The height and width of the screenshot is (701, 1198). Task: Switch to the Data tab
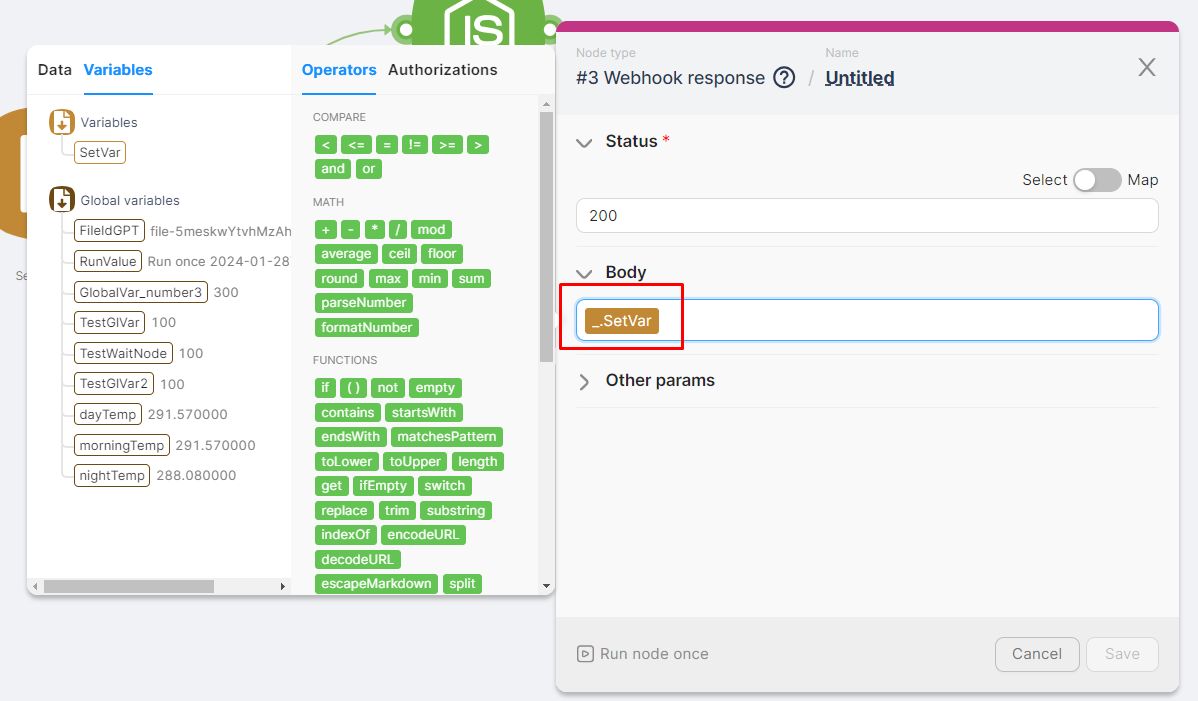tap(55, 70)
